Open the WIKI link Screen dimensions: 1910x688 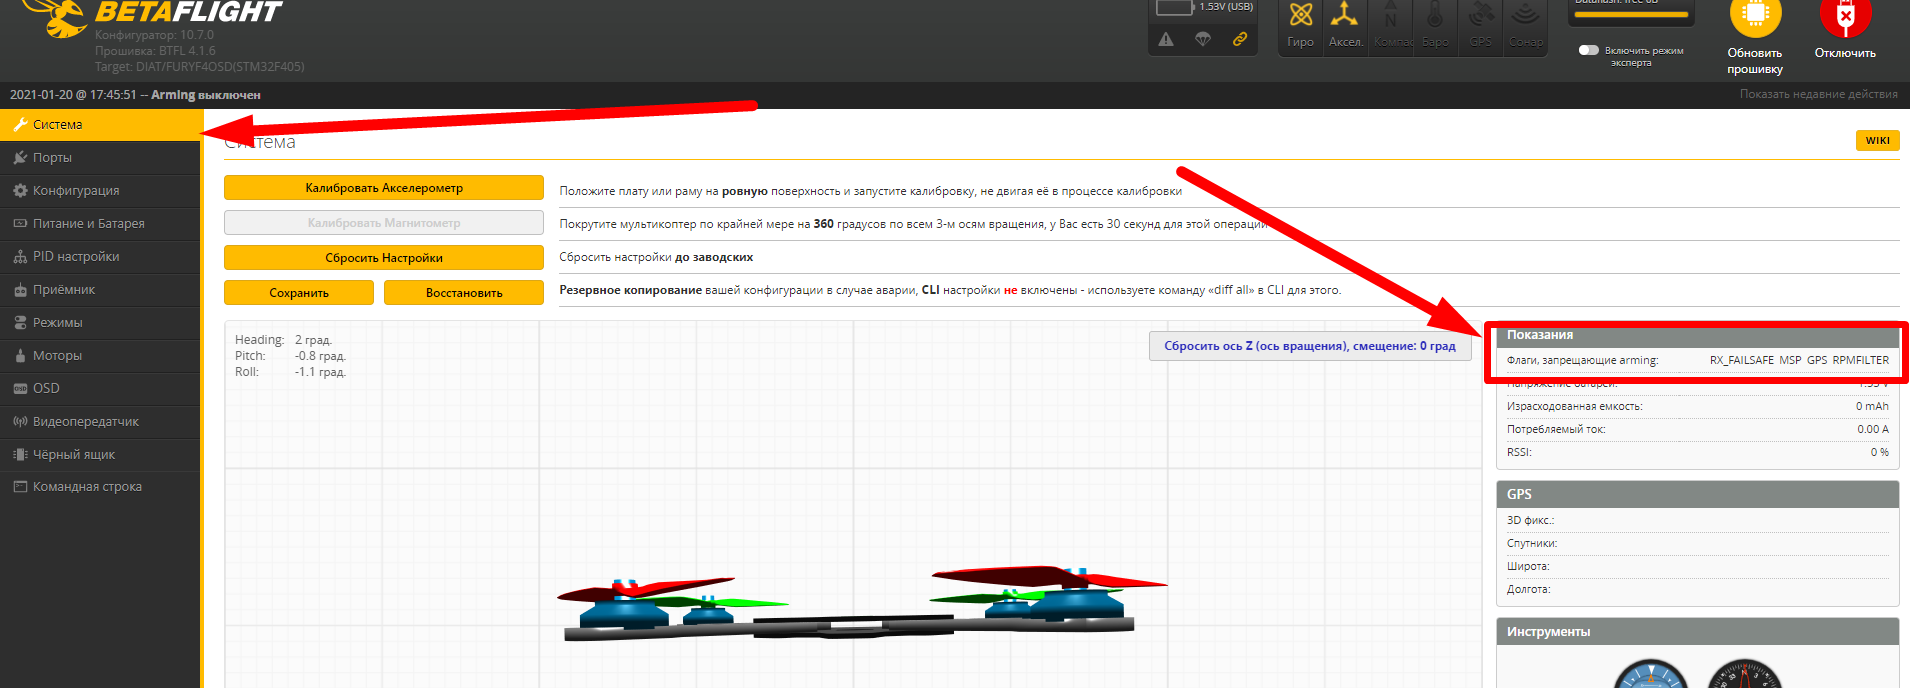point(1877,141)
